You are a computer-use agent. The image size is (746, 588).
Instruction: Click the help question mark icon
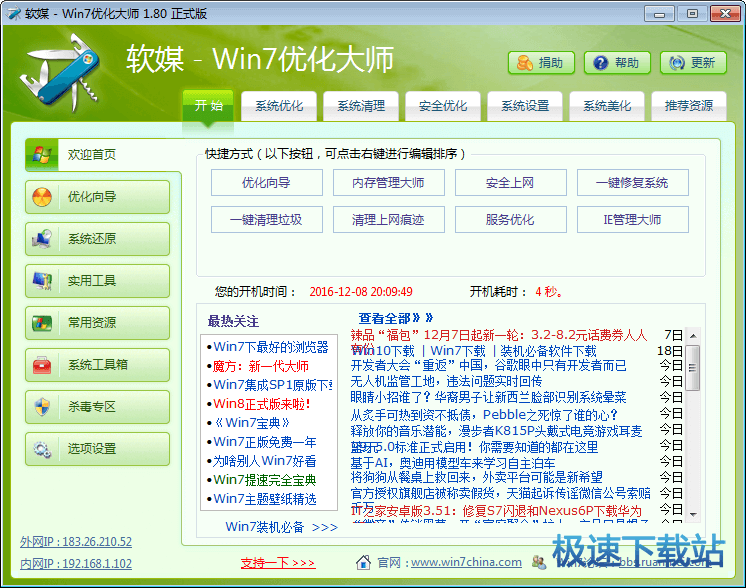click(601, 63)
